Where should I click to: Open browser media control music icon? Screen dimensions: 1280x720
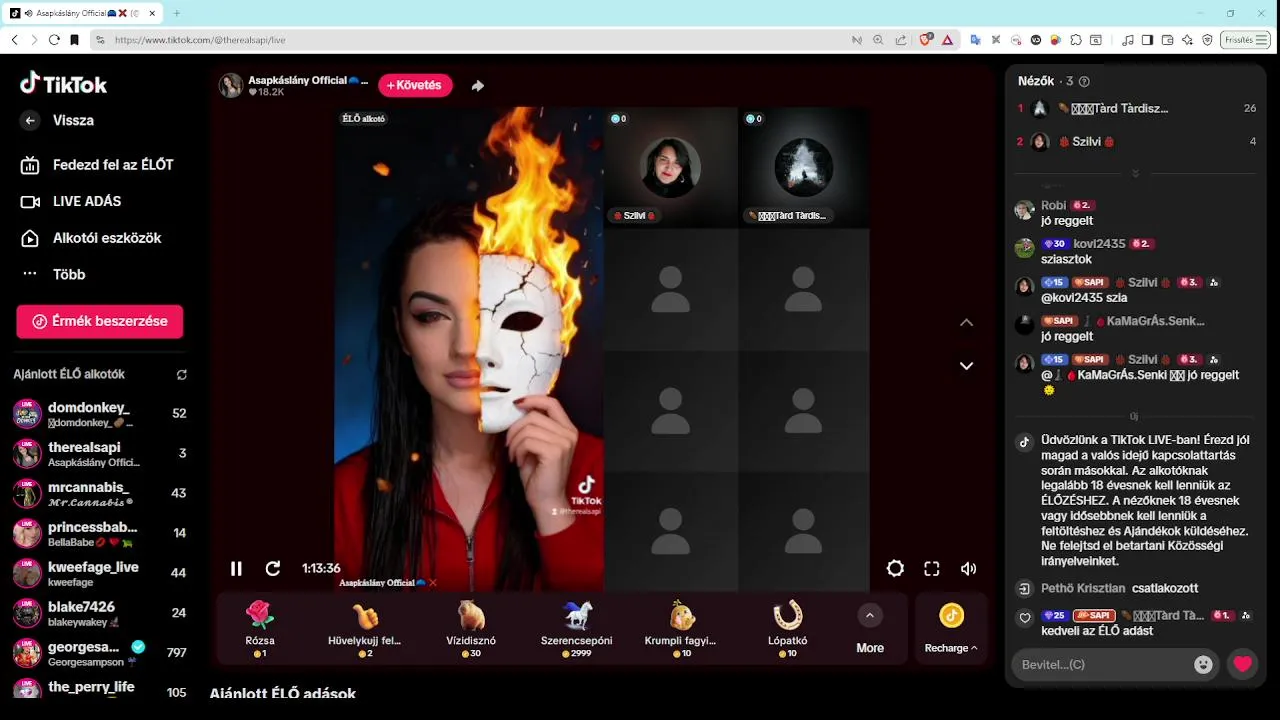tap(1128, 40)
